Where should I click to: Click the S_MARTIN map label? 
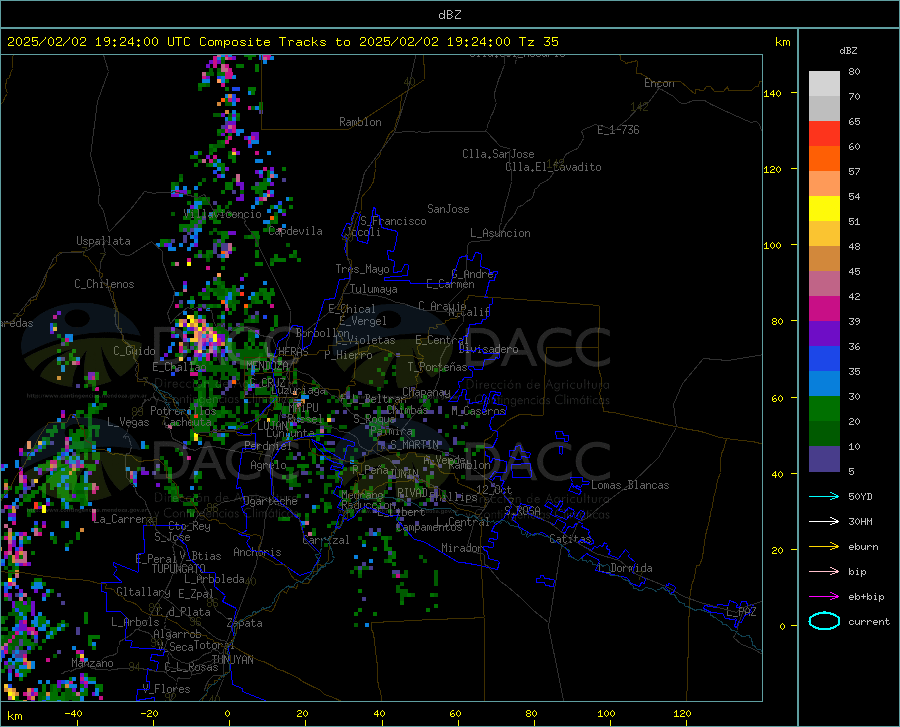click(414, 445)
